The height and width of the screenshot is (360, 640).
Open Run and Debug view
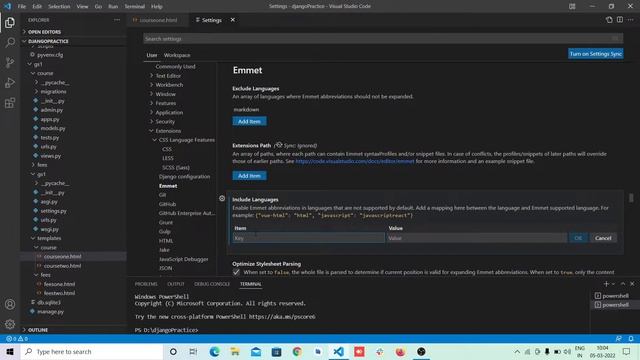(10, 83)
